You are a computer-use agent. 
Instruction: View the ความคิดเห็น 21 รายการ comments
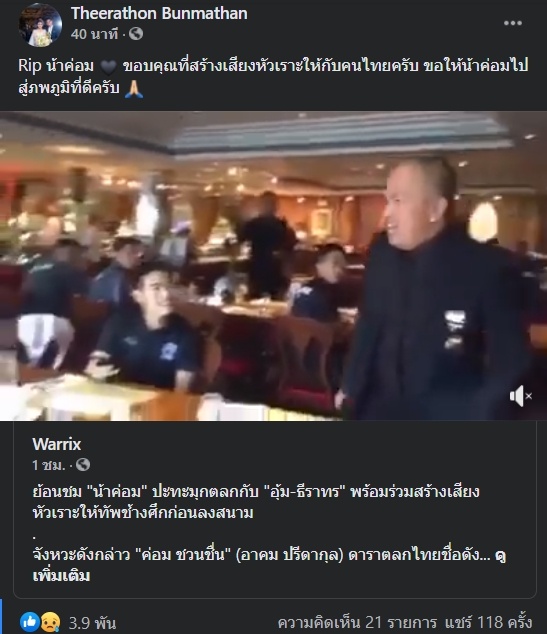(357, 622)
